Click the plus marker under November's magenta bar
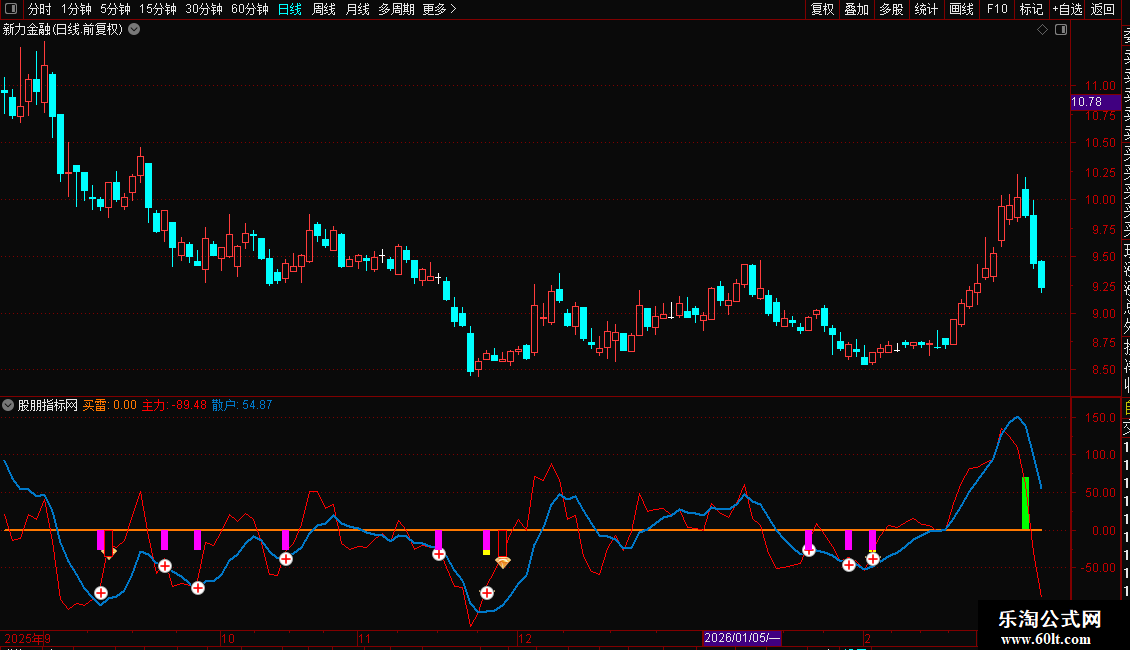Viewport: 1130px width, 650px height. click(x=439, y=554)
